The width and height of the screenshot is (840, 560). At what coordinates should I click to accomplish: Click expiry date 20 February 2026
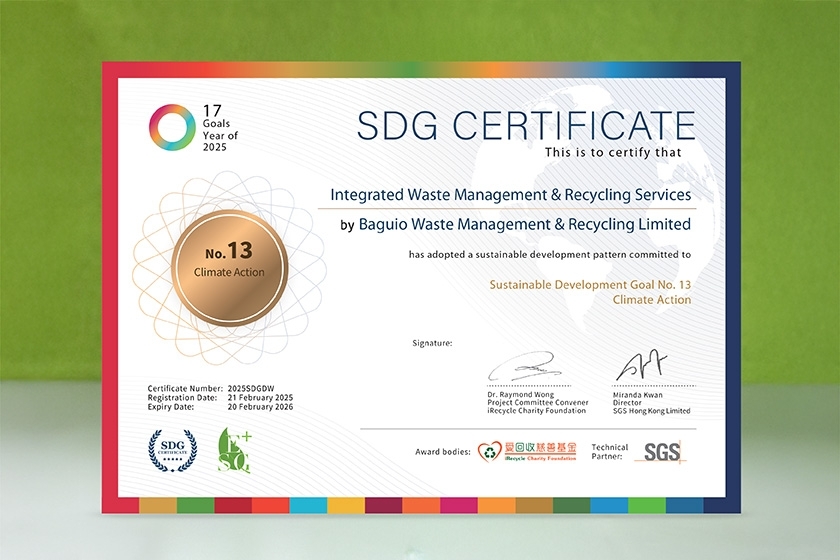[260, 407]
